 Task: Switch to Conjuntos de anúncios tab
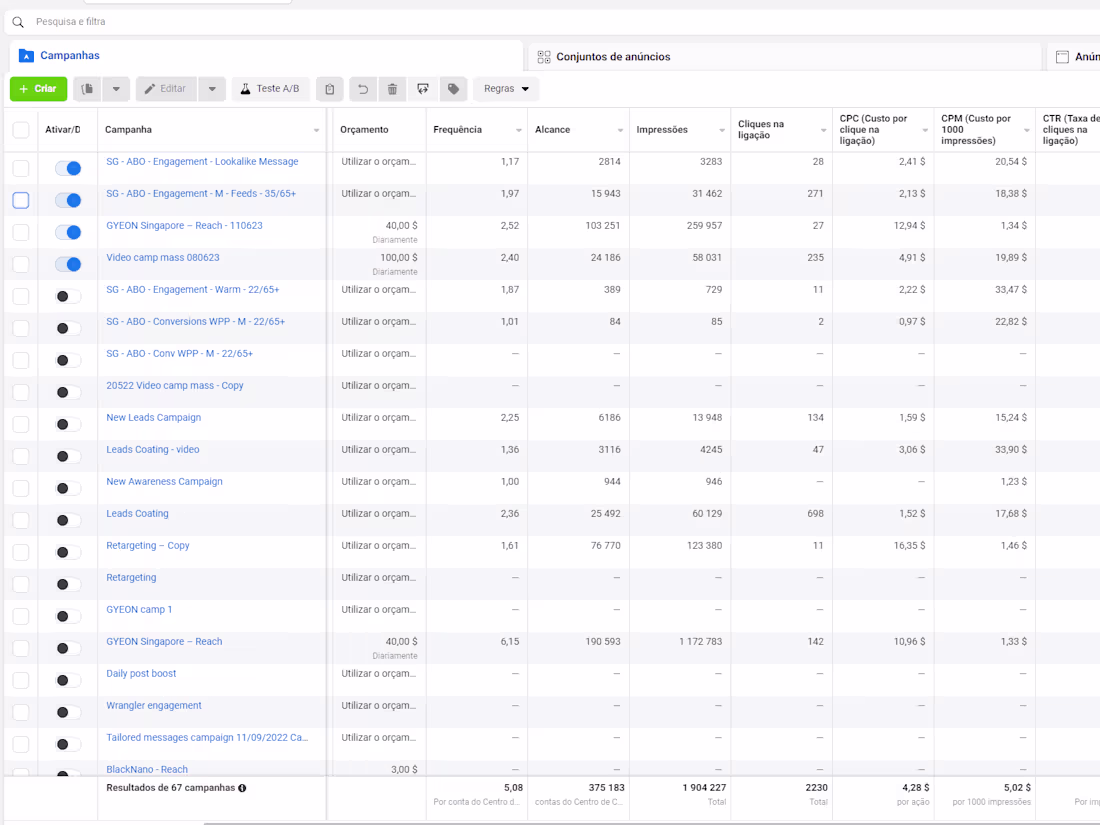pos(612,57)
